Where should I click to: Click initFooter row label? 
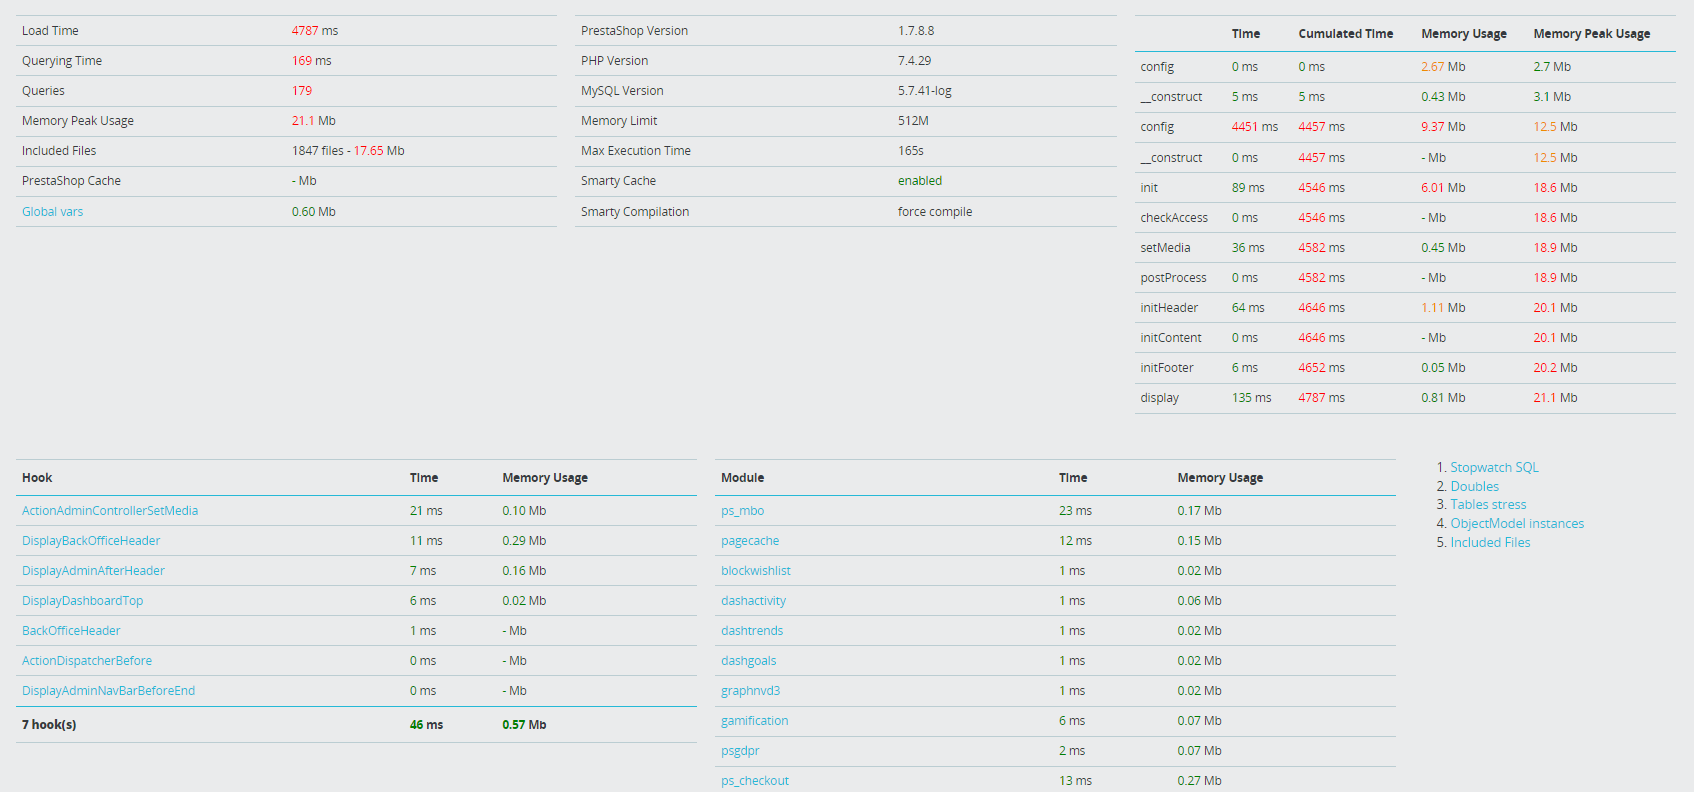[1167, 368]
